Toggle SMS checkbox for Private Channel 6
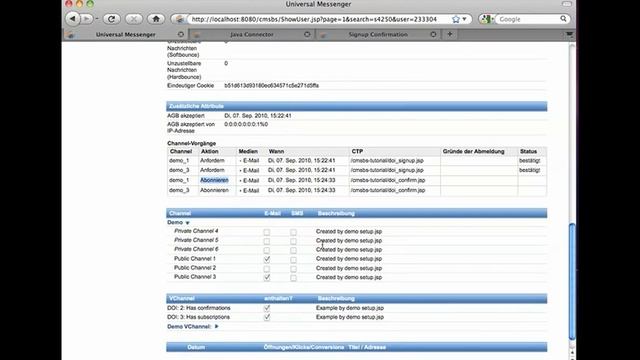The width and height of the screenshot is (640, 360). point(293,250)
